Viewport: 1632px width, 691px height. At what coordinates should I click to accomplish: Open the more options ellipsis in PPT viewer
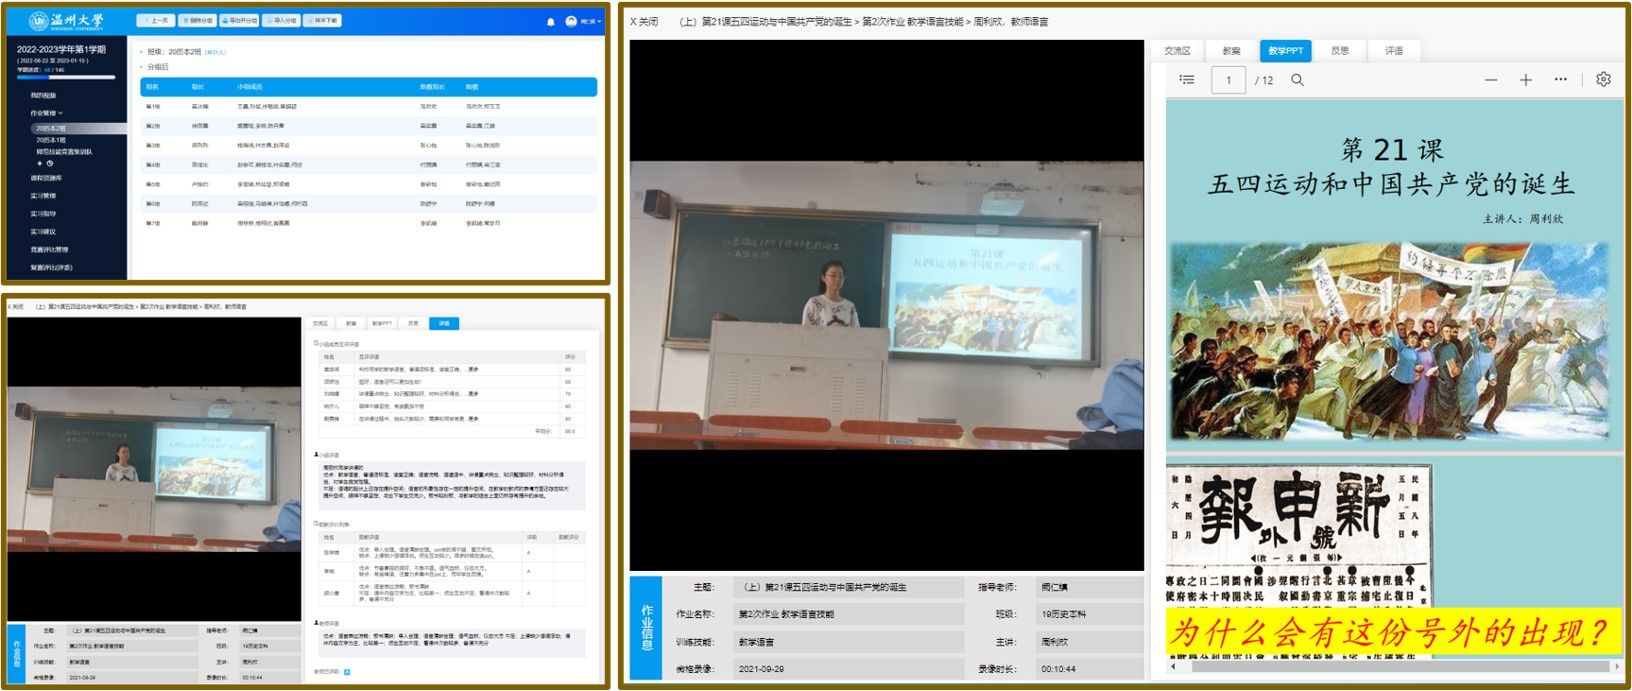pos(1561,80)
